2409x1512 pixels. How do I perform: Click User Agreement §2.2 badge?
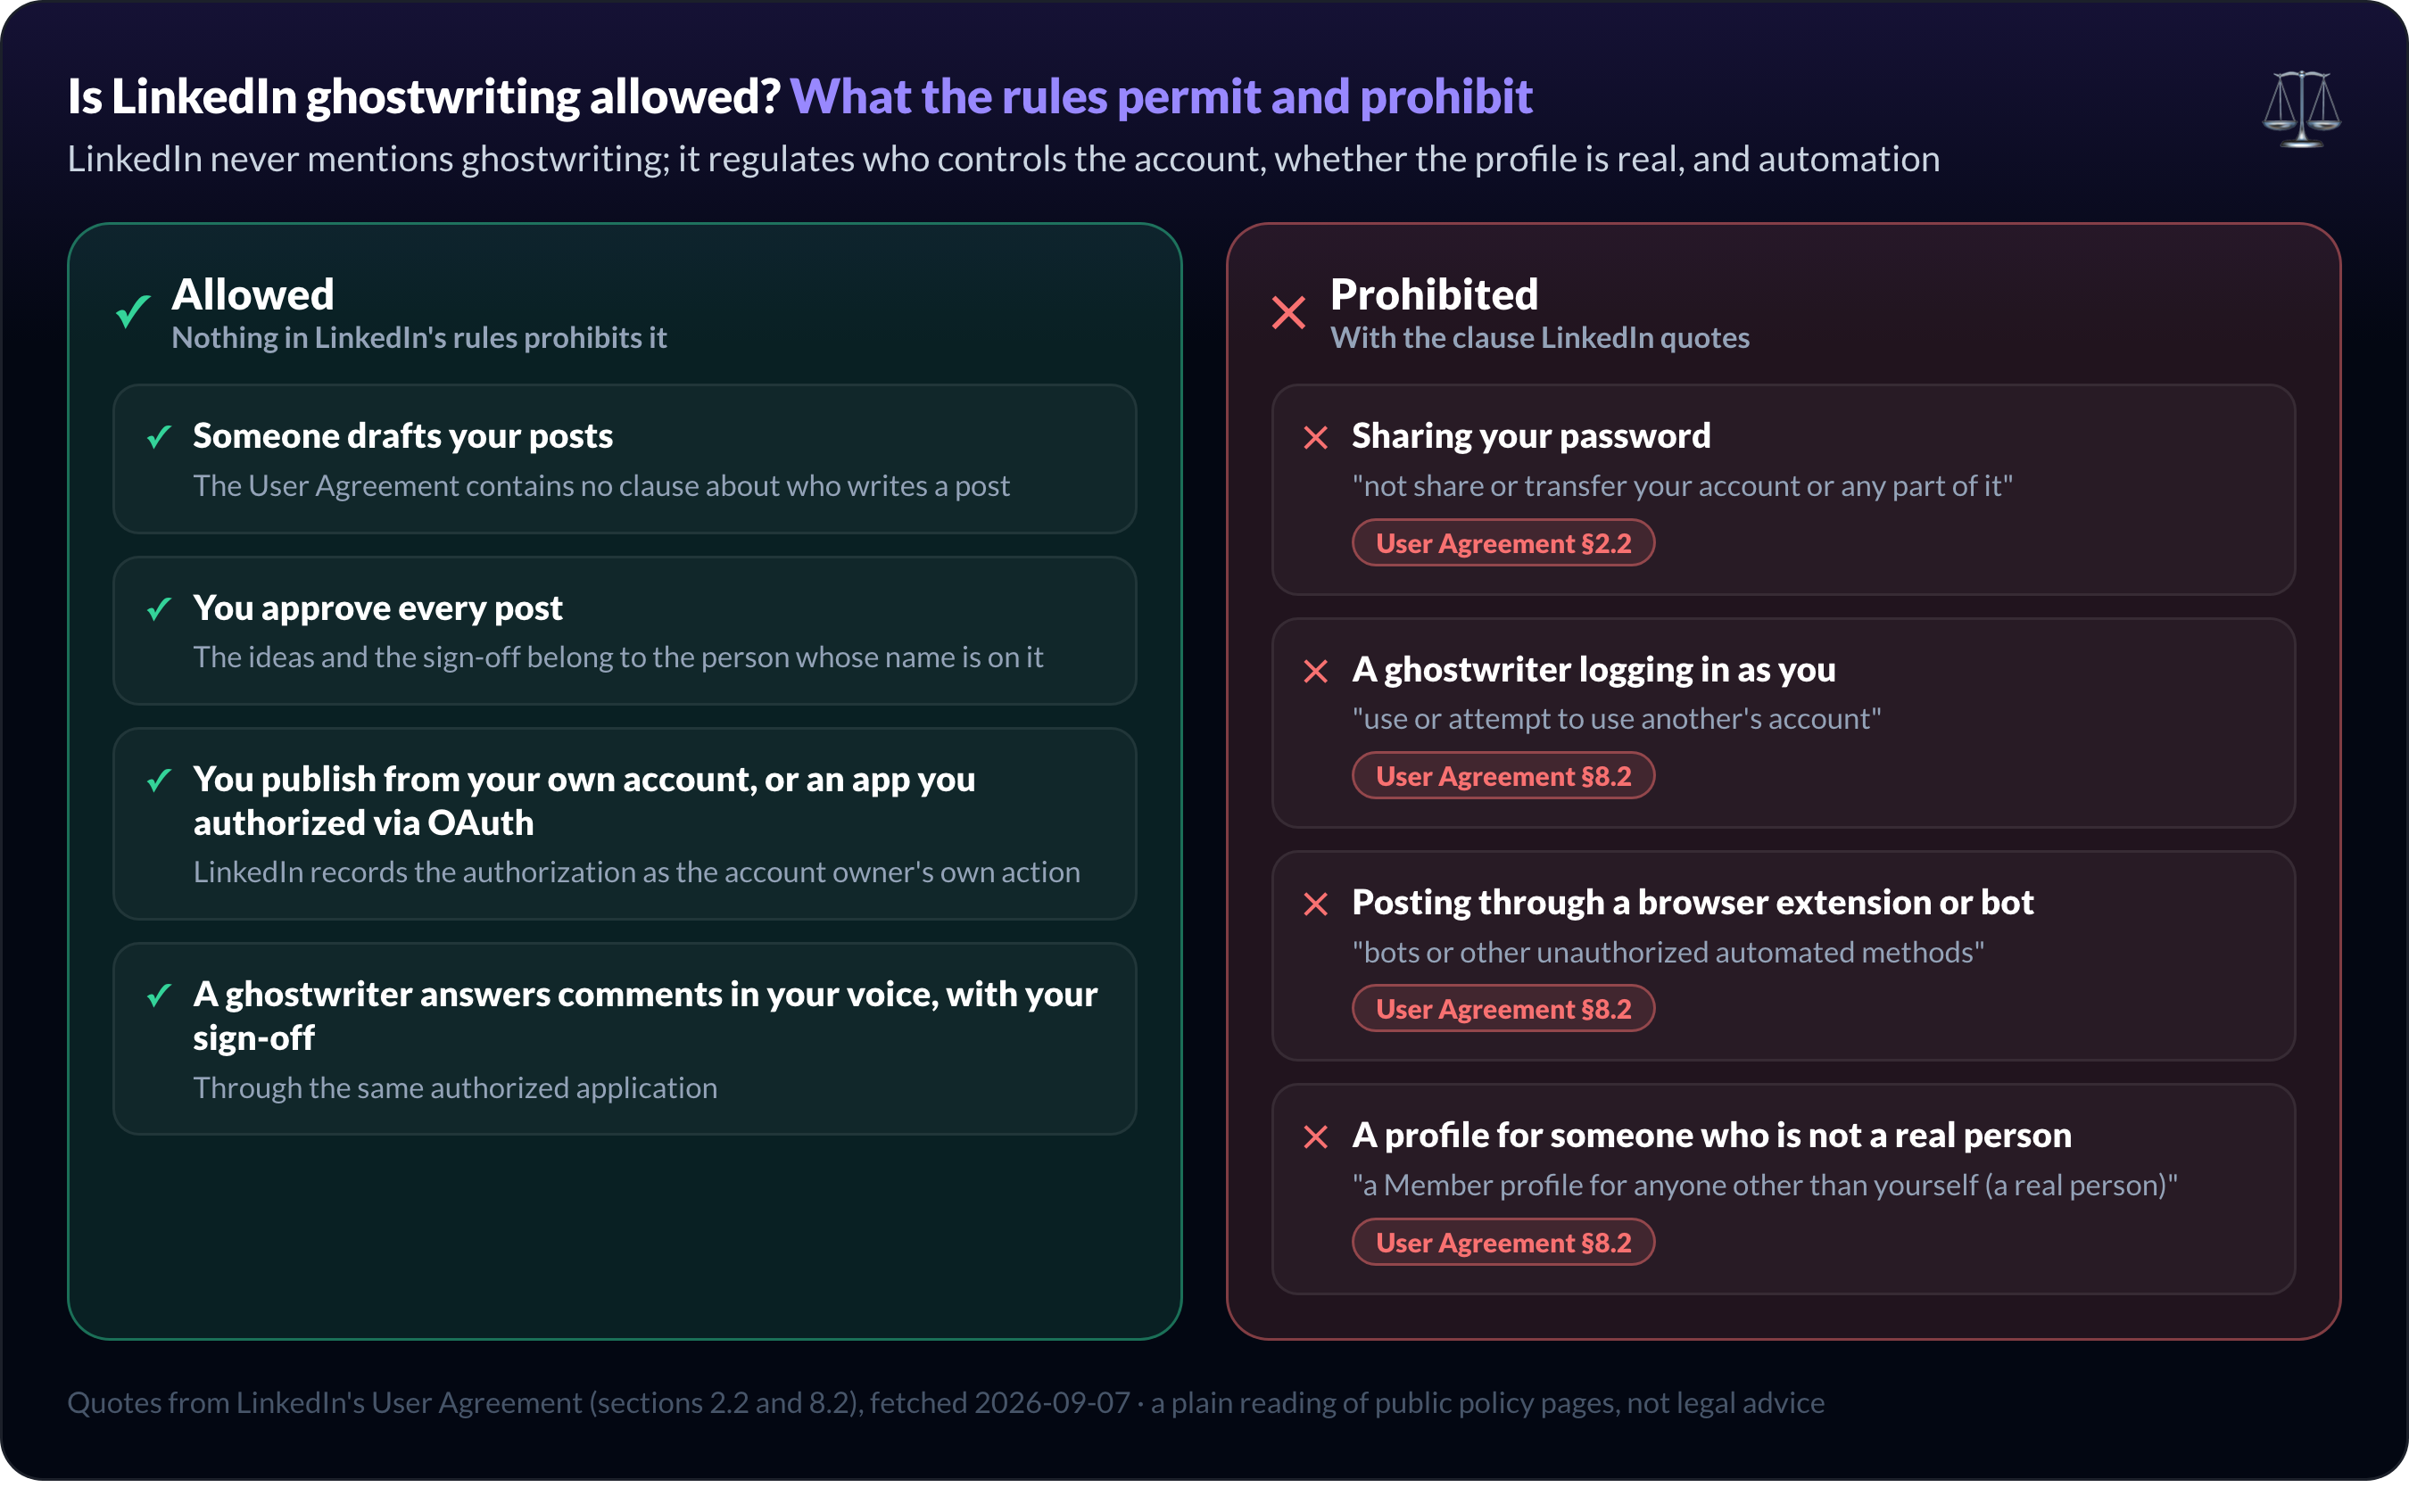point(1503,543)
